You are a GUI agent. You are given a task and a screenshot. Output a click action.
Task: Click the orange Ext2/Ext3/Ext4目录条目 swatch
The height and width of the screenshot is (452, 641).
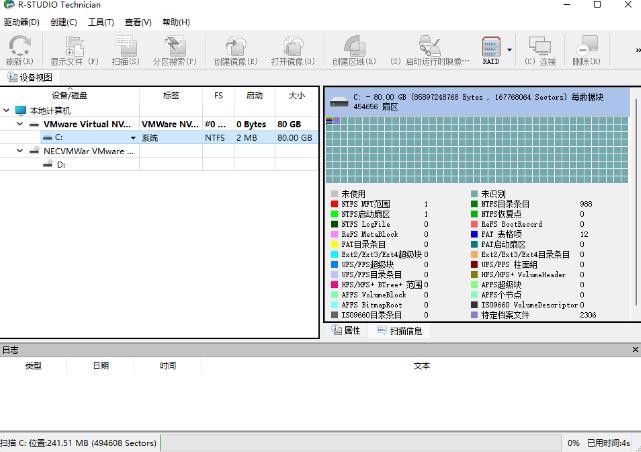click(474, 254)
